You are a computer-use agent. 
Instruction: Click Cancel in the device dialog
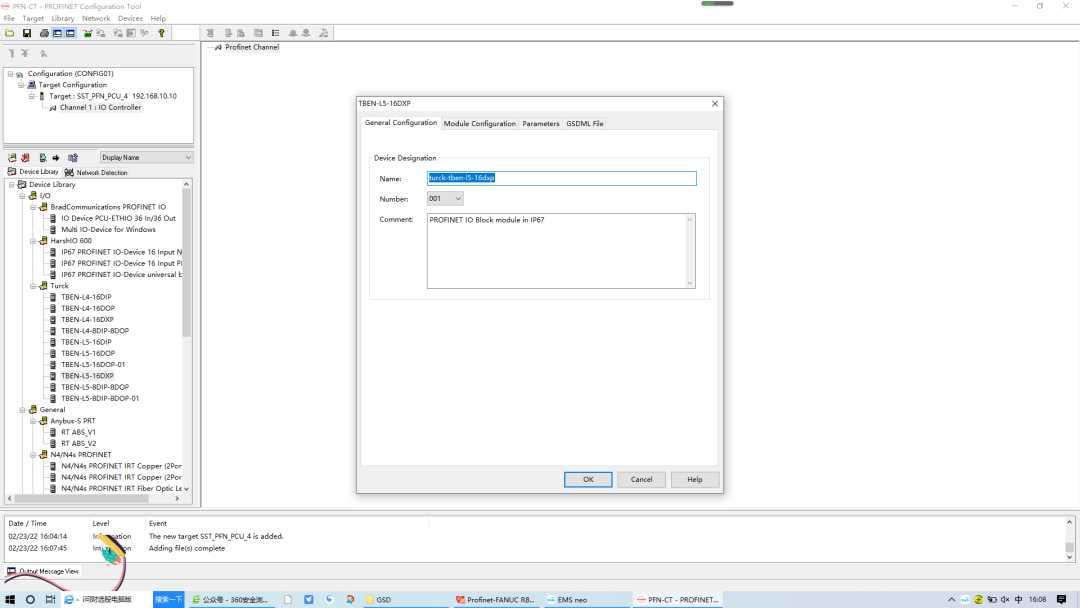[x=641, y=479]
